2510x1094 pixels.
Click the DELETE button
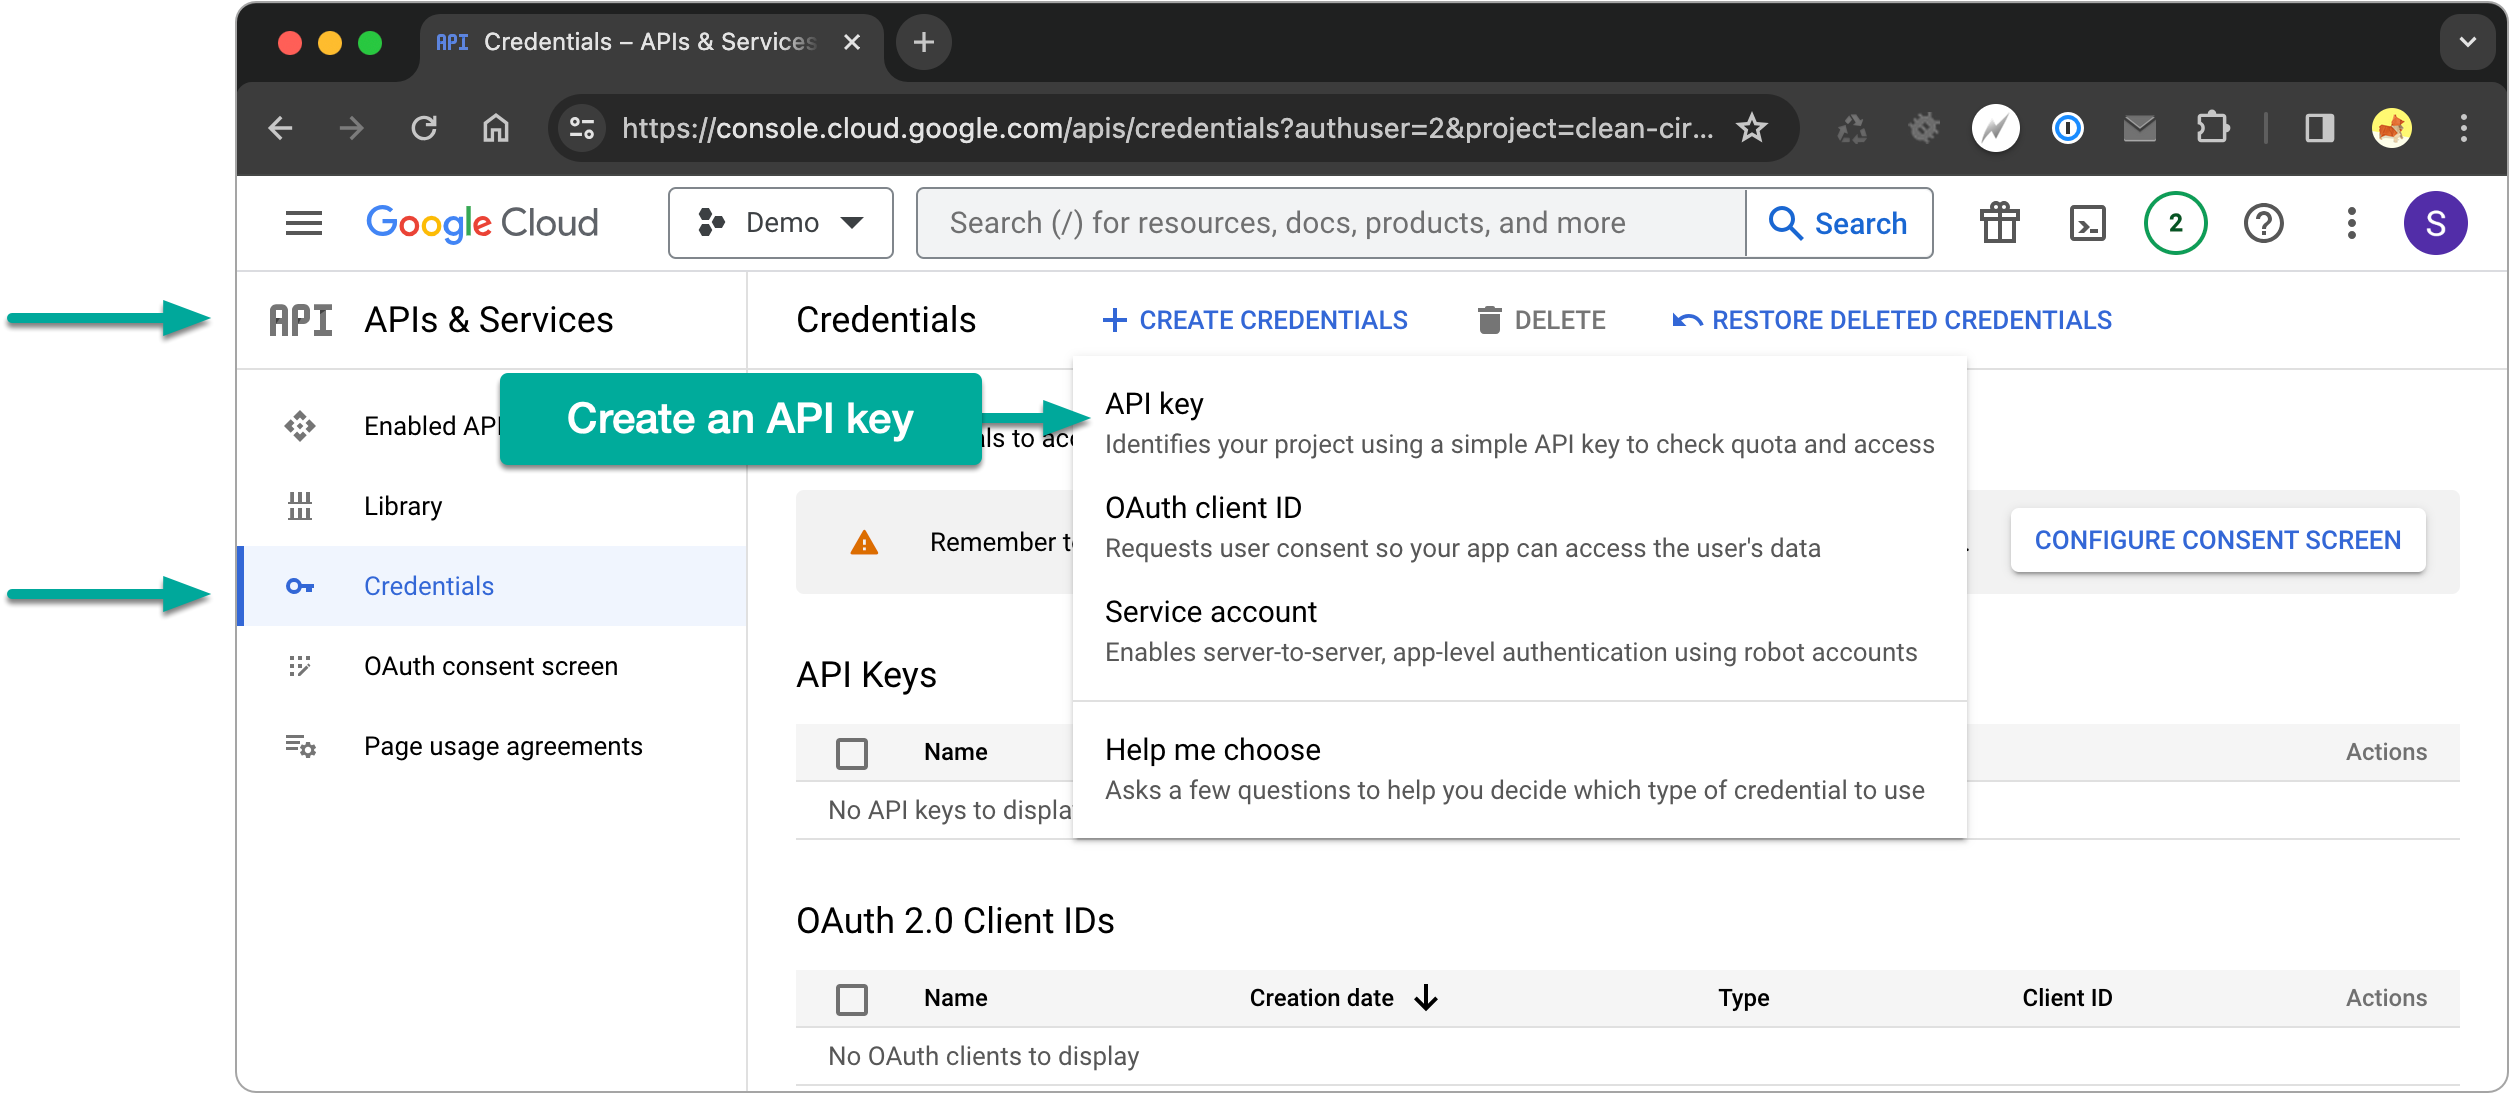click(1541, 320)
